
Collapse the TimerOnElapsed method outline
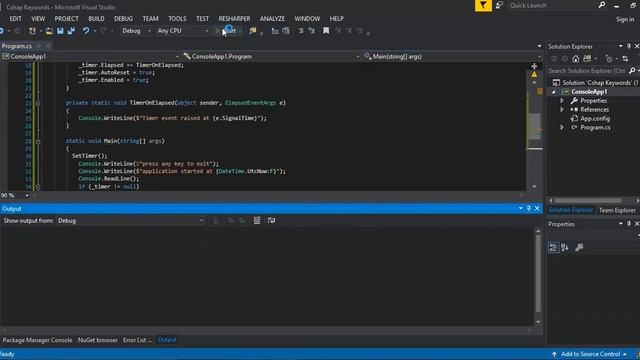click(x=38, y=103)
